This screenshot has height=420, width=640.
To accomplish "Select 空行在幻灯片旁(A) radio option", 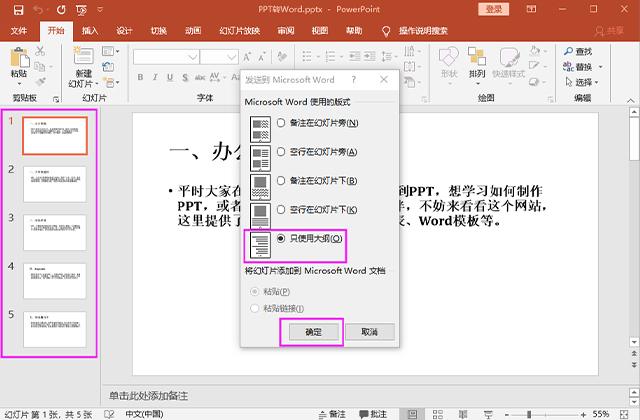I will 281,151.
